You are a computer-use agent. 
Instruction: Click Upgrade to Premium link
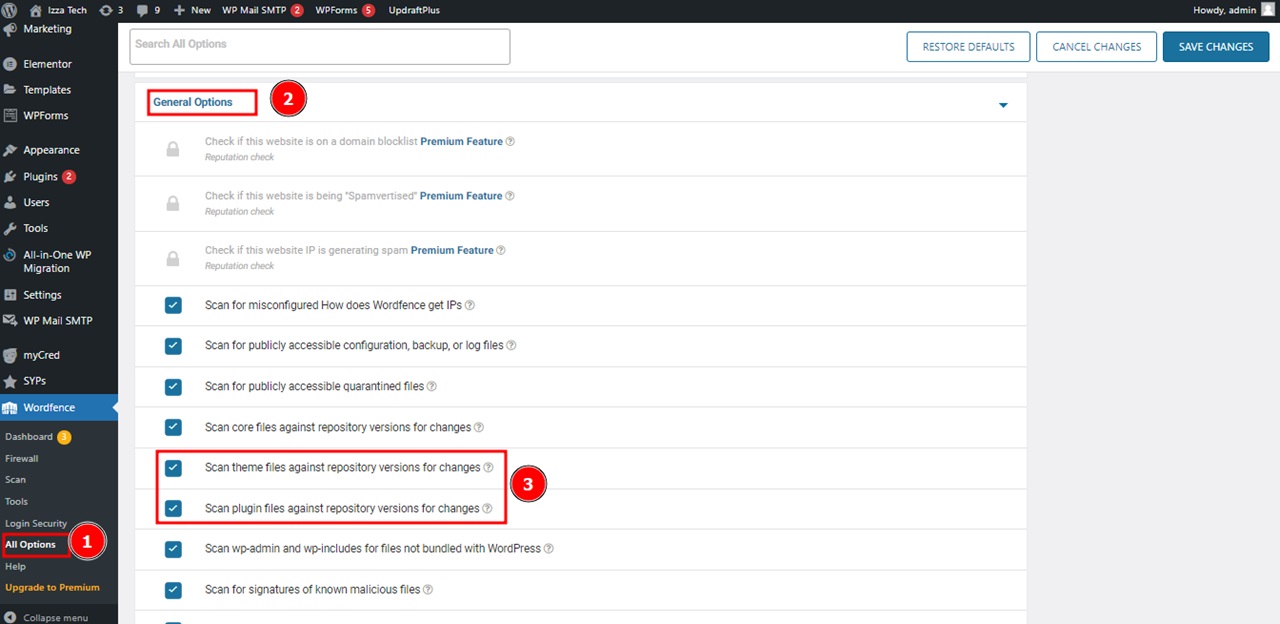(x=52, y=588)
